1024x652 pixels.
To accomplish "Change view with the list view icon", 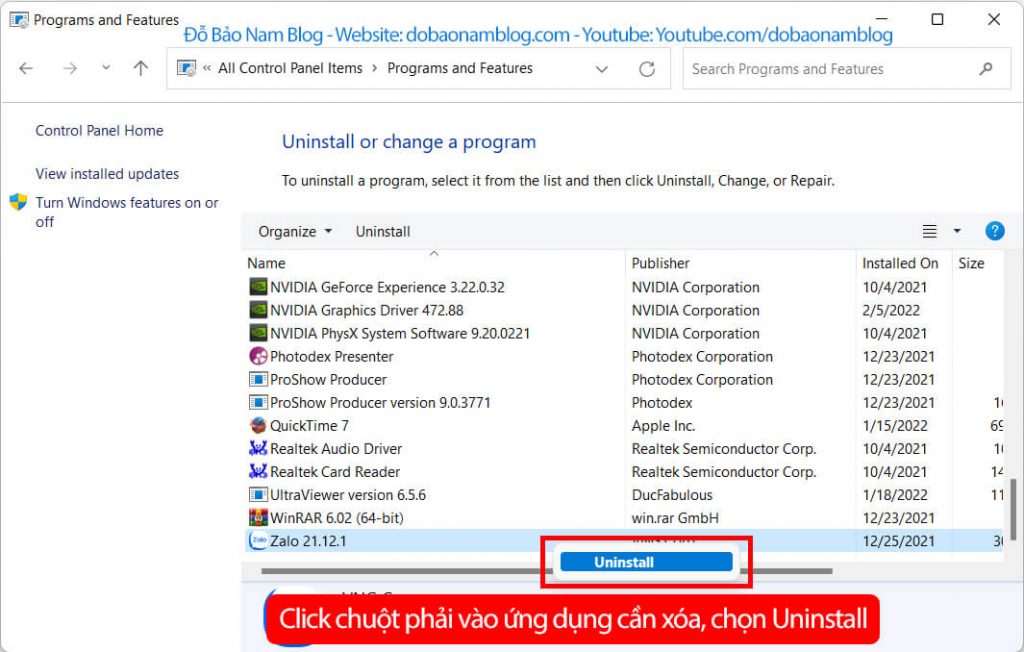I will [x=929, y=231].
